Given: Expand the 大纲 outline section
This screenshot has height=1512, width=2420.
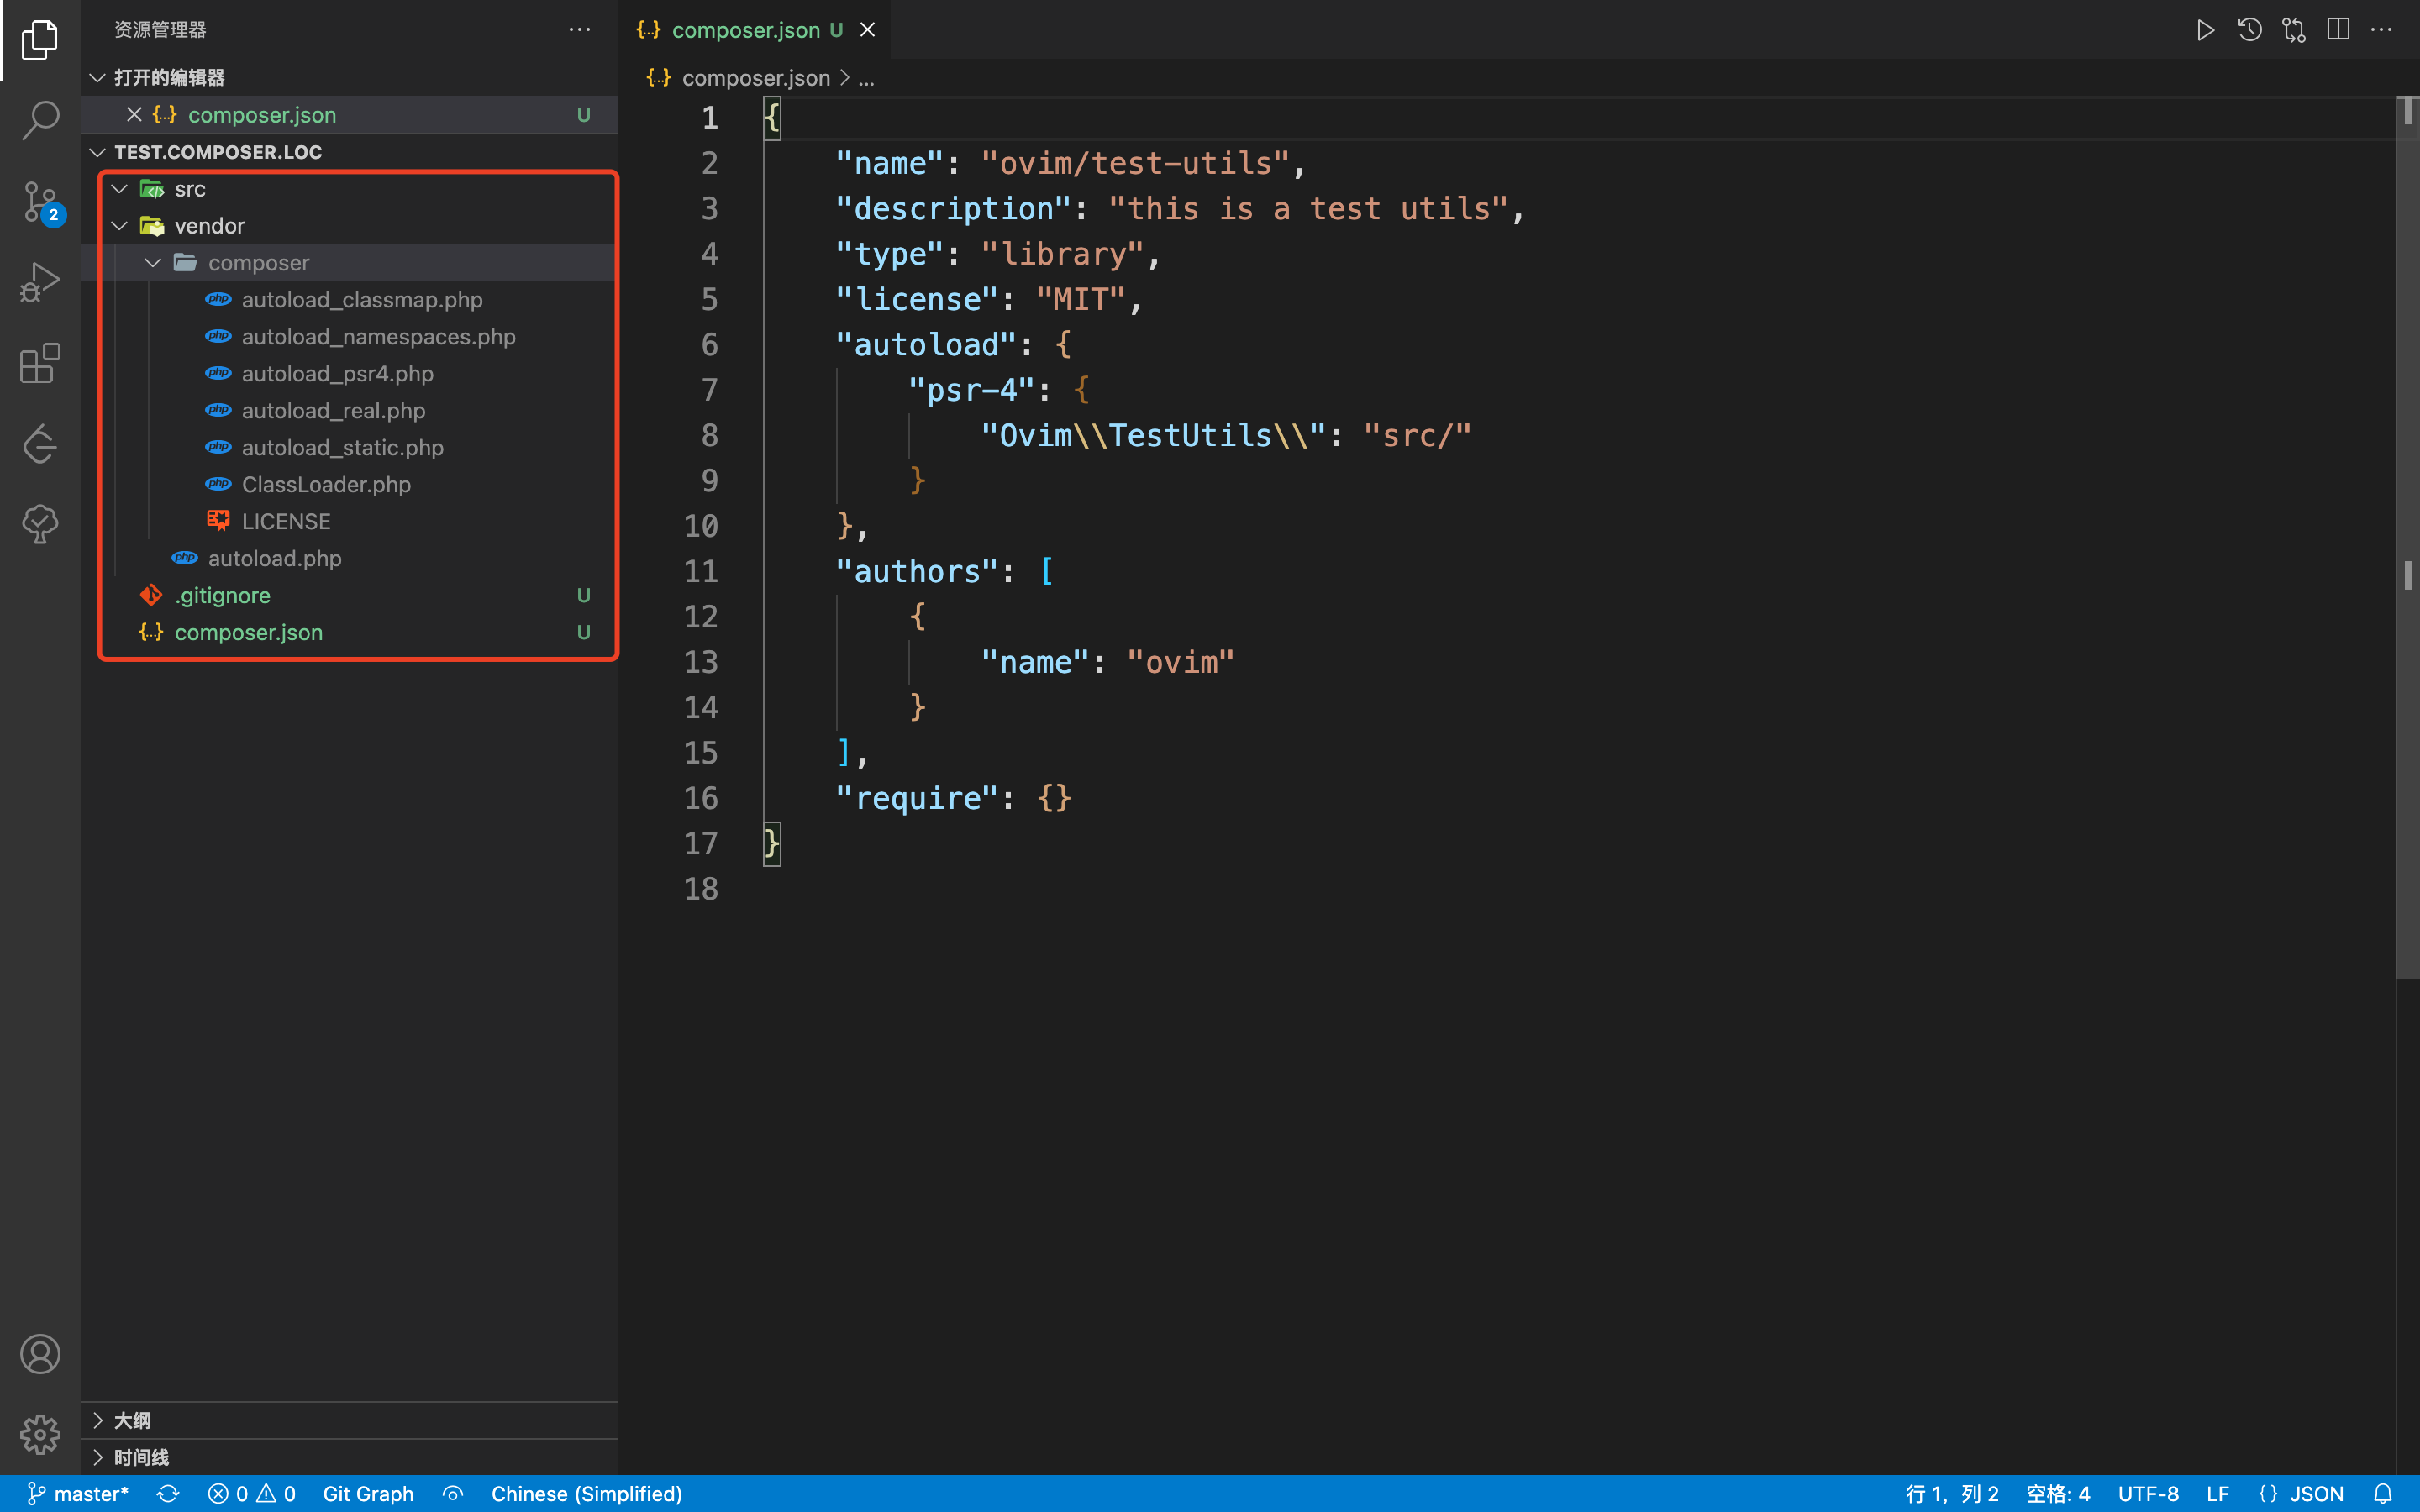Looking at the screenshot, I should click(x=132, y=1420).
